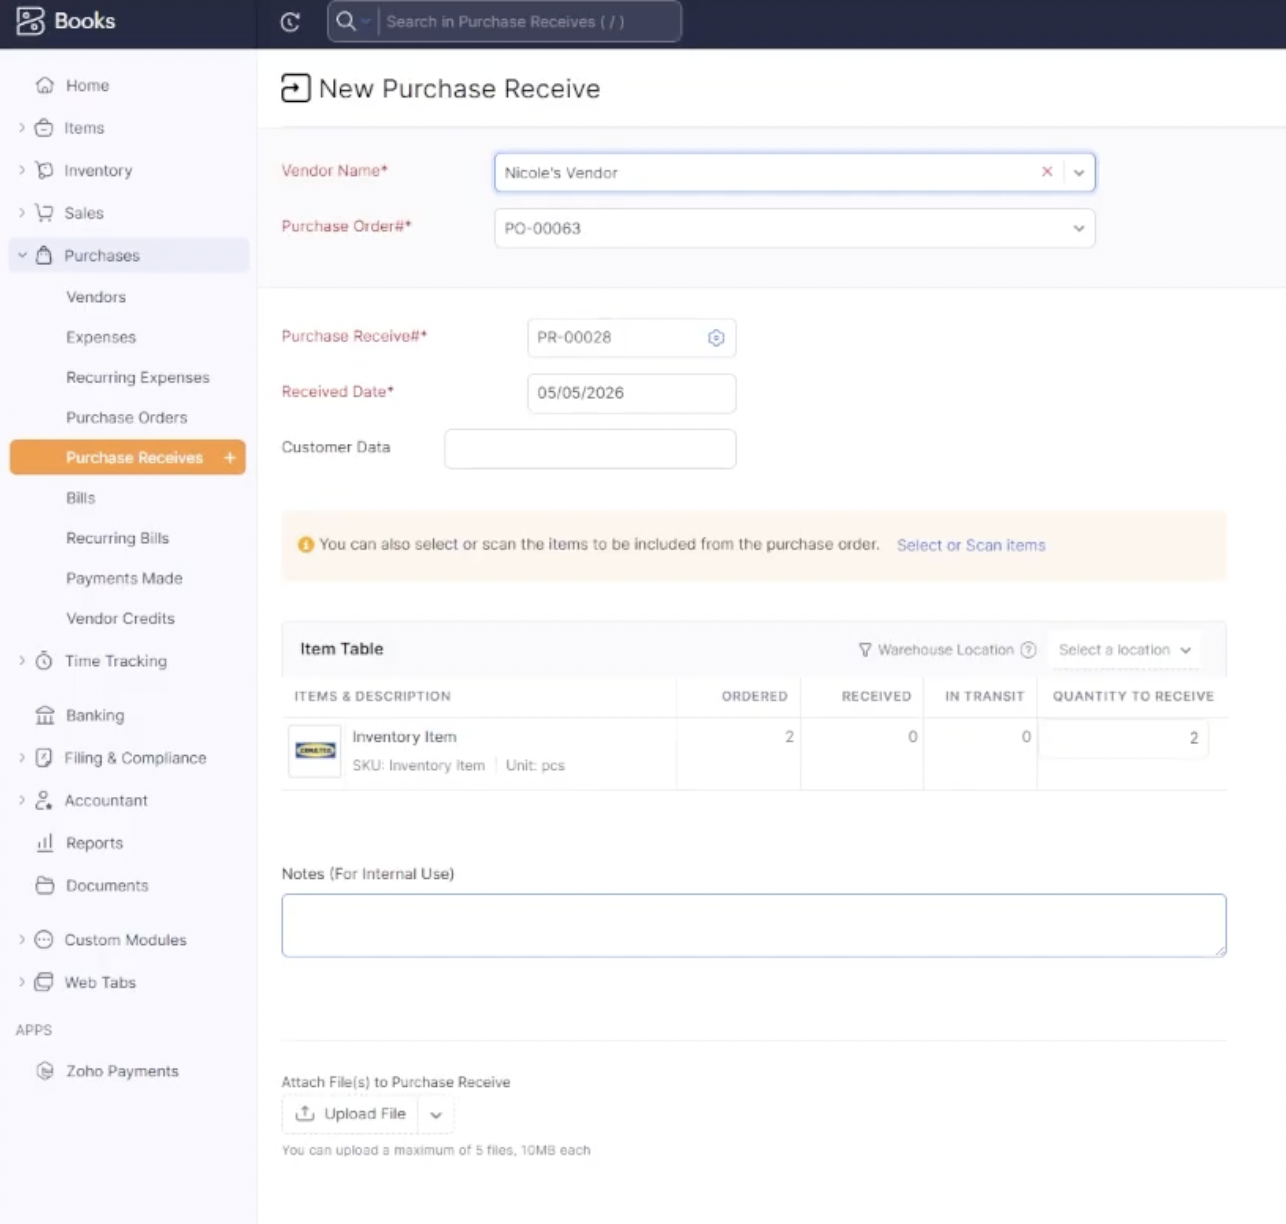Viewport: 1286px width, 1224px height.
Task: Click the Filing & Compliance icon
Action: click(x=44, y=758)
